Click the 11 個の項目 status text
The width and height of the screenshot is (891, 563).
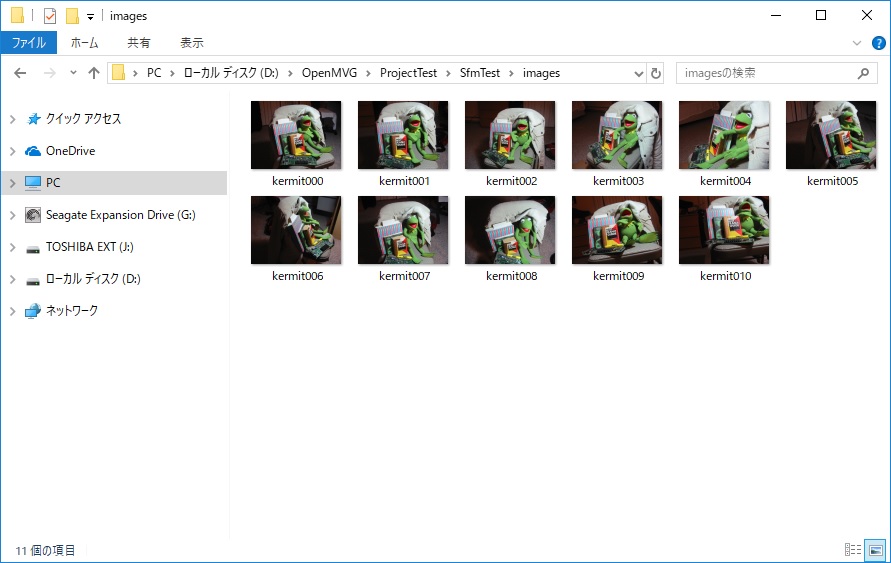tap(45, 551)
